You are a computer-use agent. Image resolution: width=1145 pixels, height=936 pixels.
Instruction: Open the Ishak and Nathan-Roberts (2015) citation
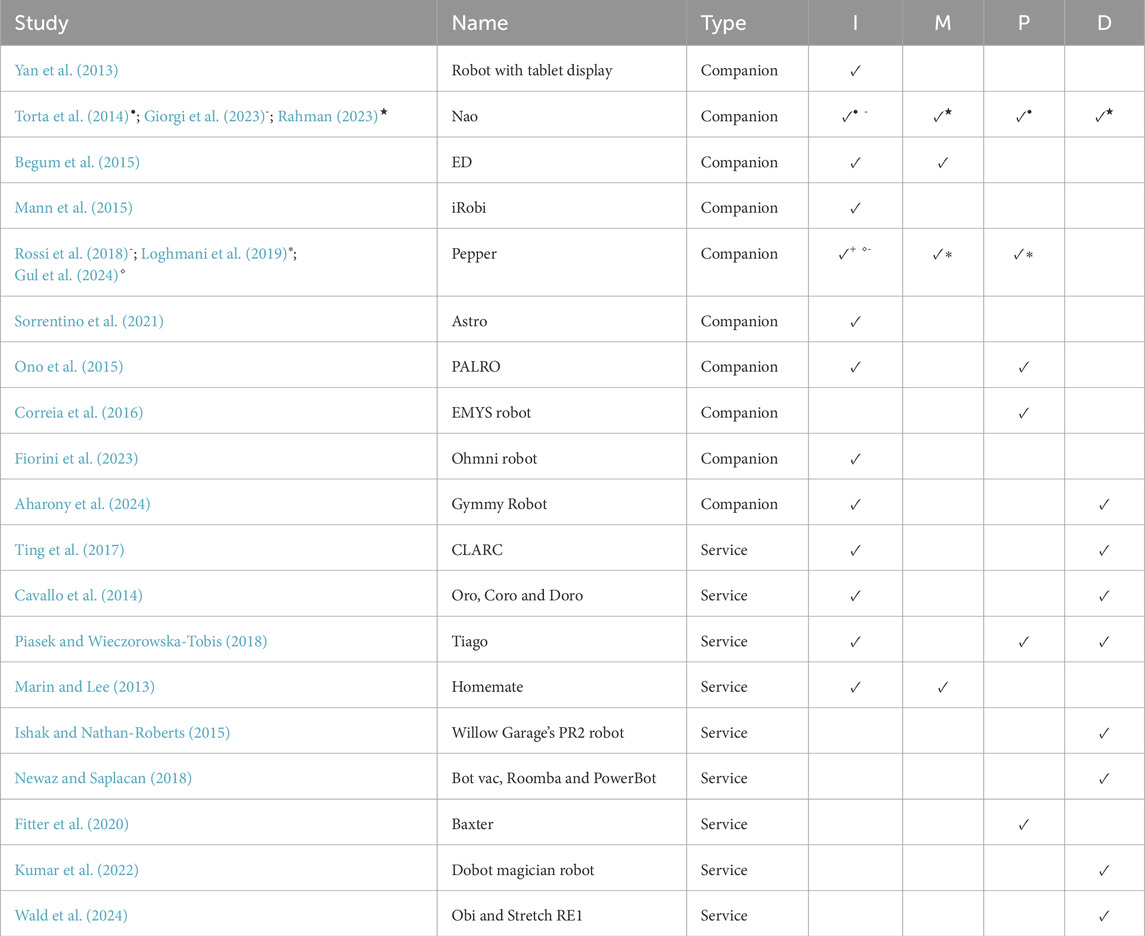(x=122, y=733)
